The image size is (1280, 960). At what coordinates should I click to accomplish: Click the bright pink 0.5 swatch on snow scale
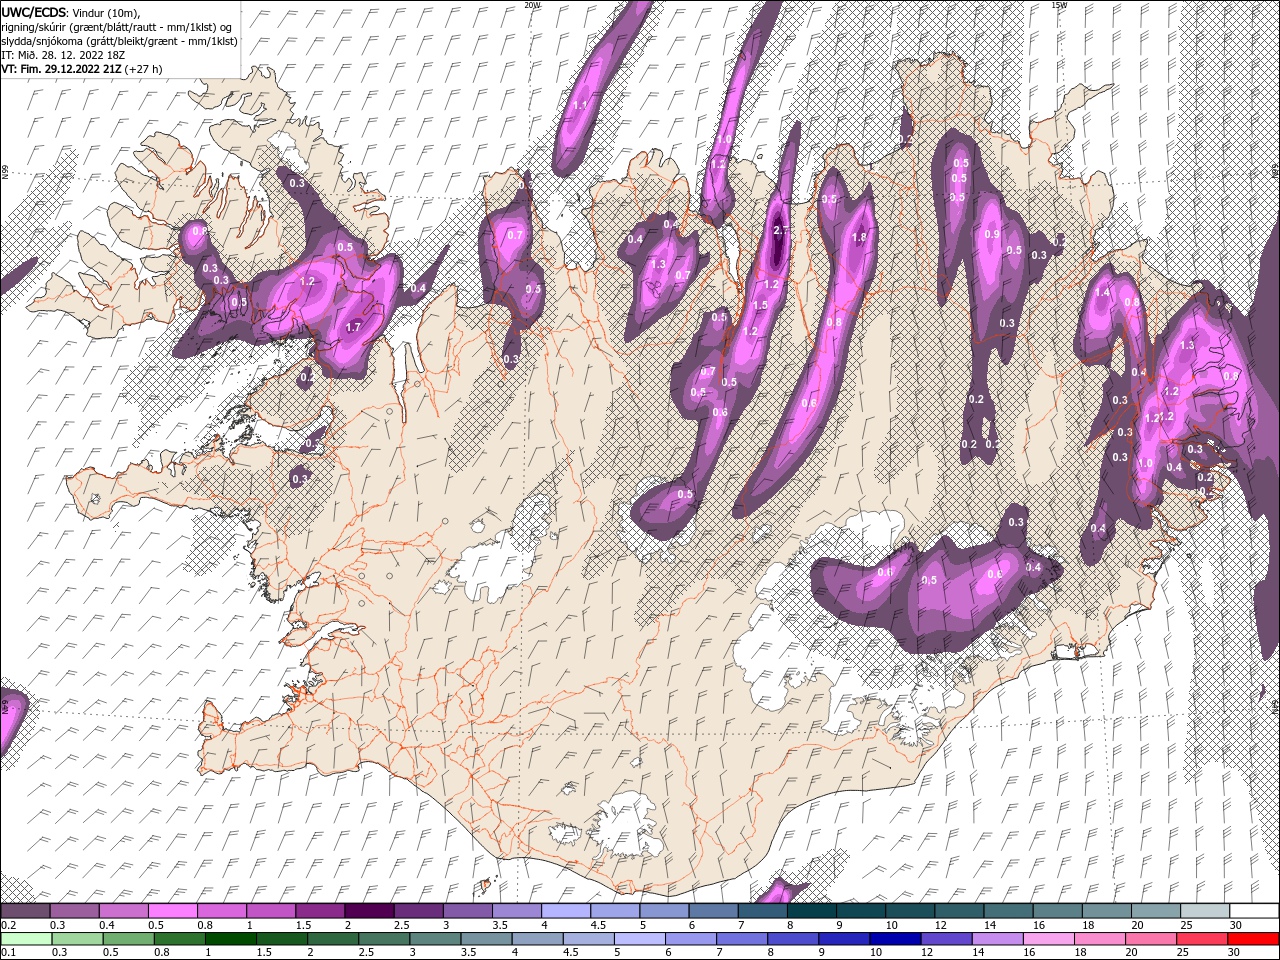pos(173,911)
